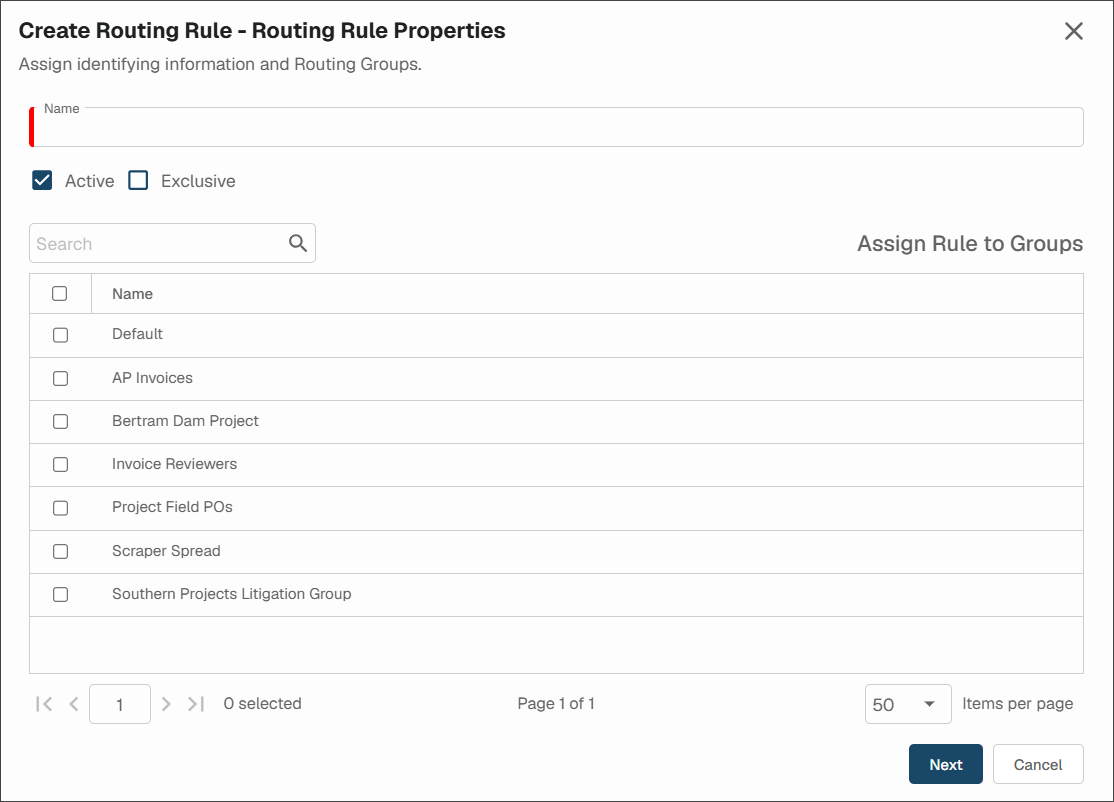Click the Default row text

click(137, 334)
